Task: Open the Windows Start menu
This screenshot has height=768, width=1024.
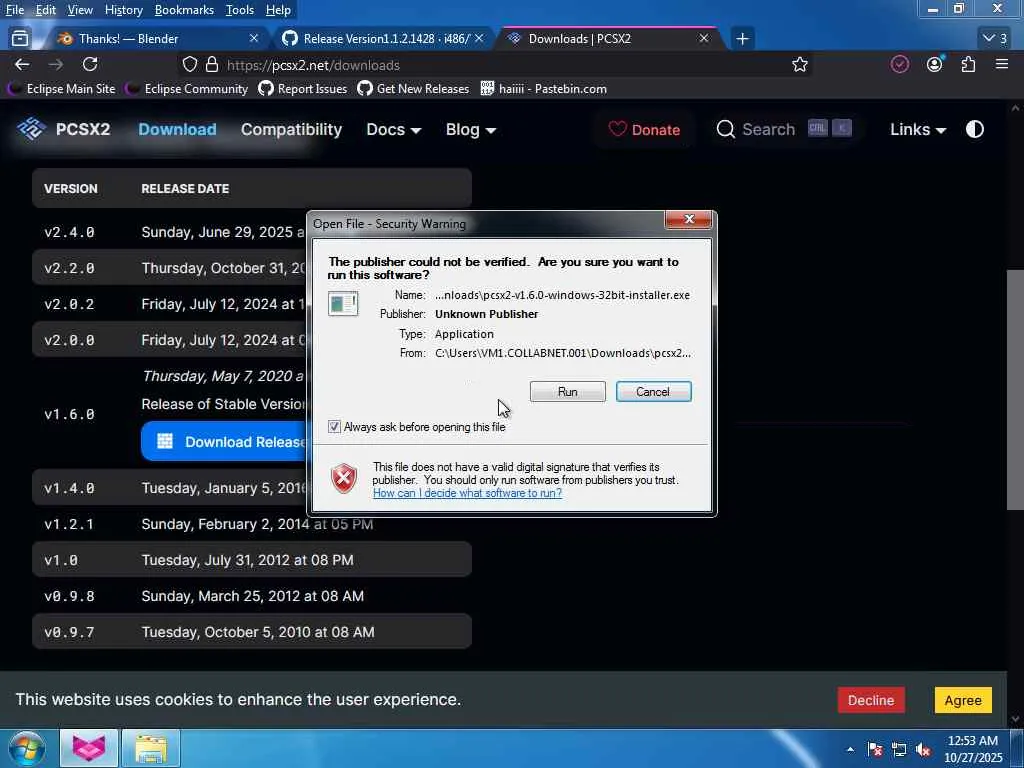Action: click(26, 748)
